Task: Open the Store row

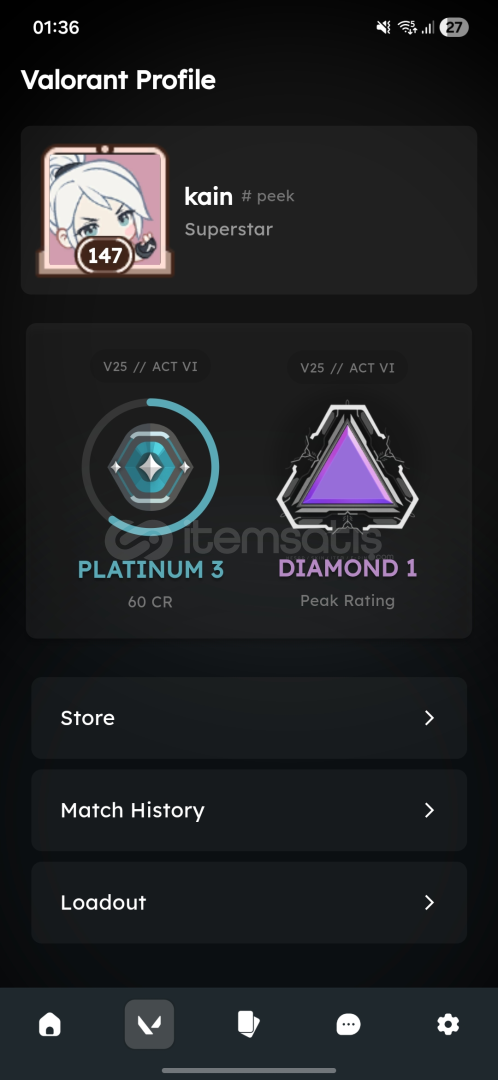Action: click(x=249, y=718)
